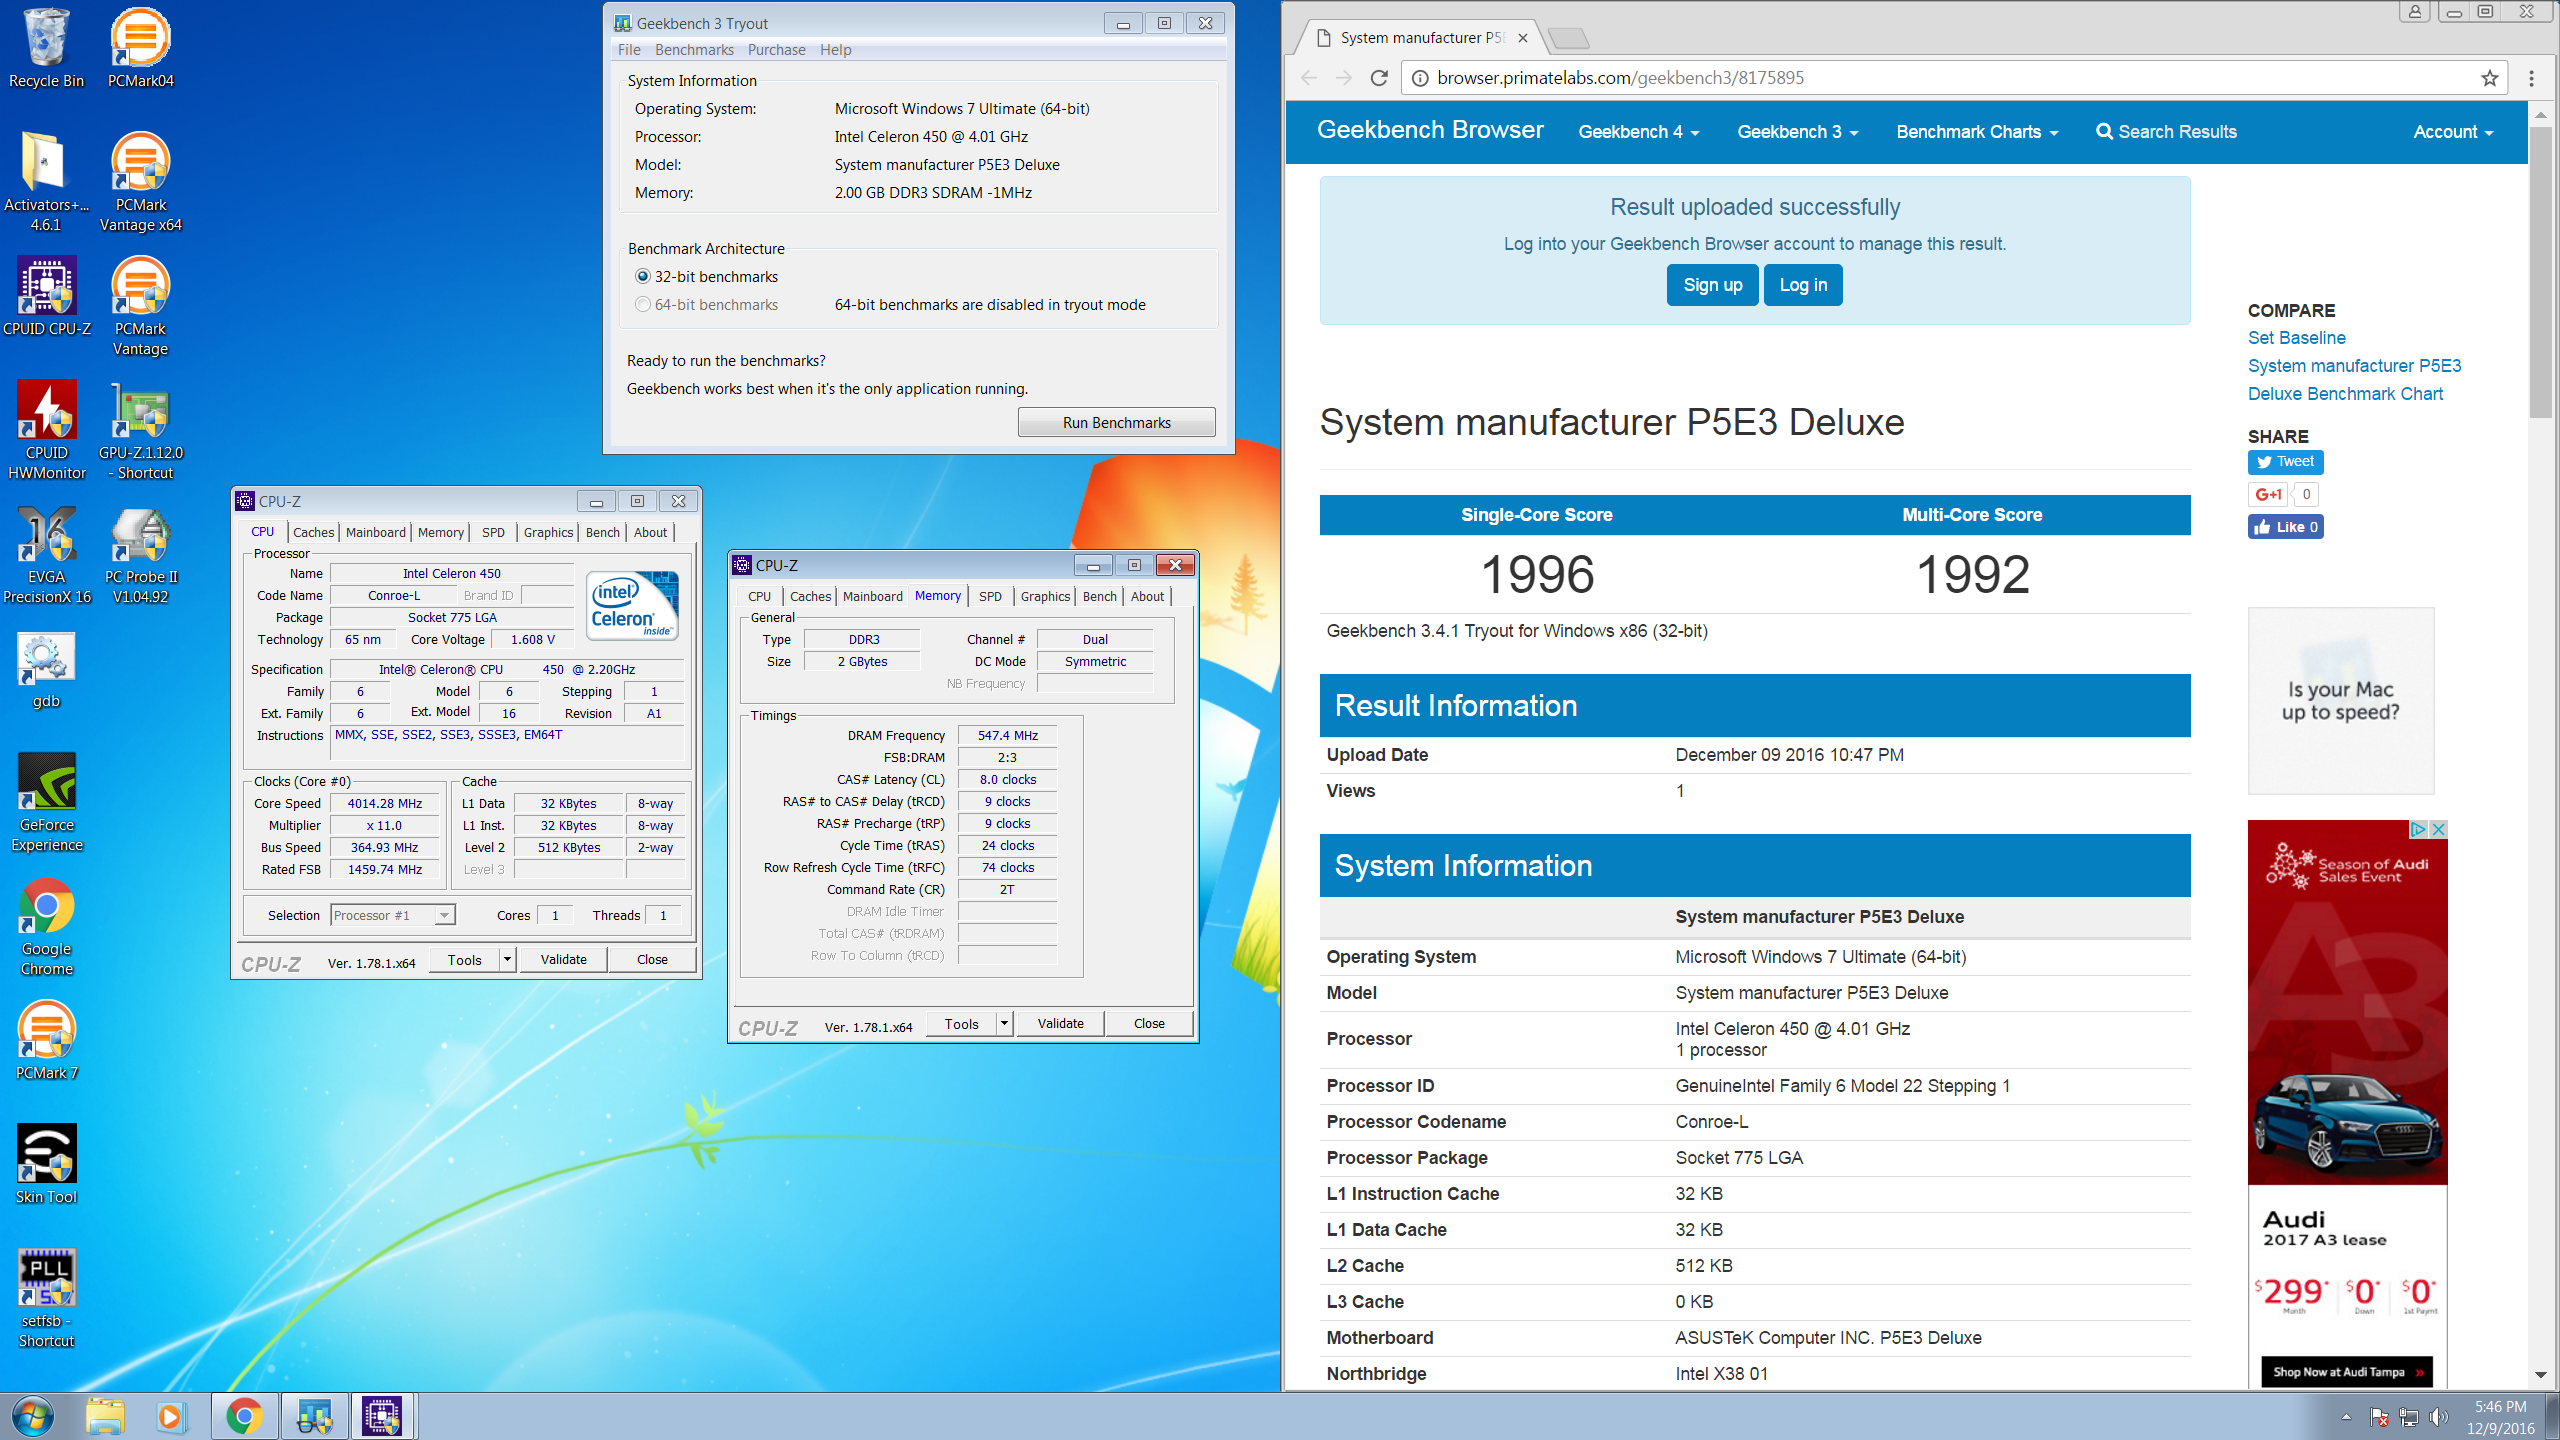Open Chrome's three-dot menu

[x=2531, y=78]
